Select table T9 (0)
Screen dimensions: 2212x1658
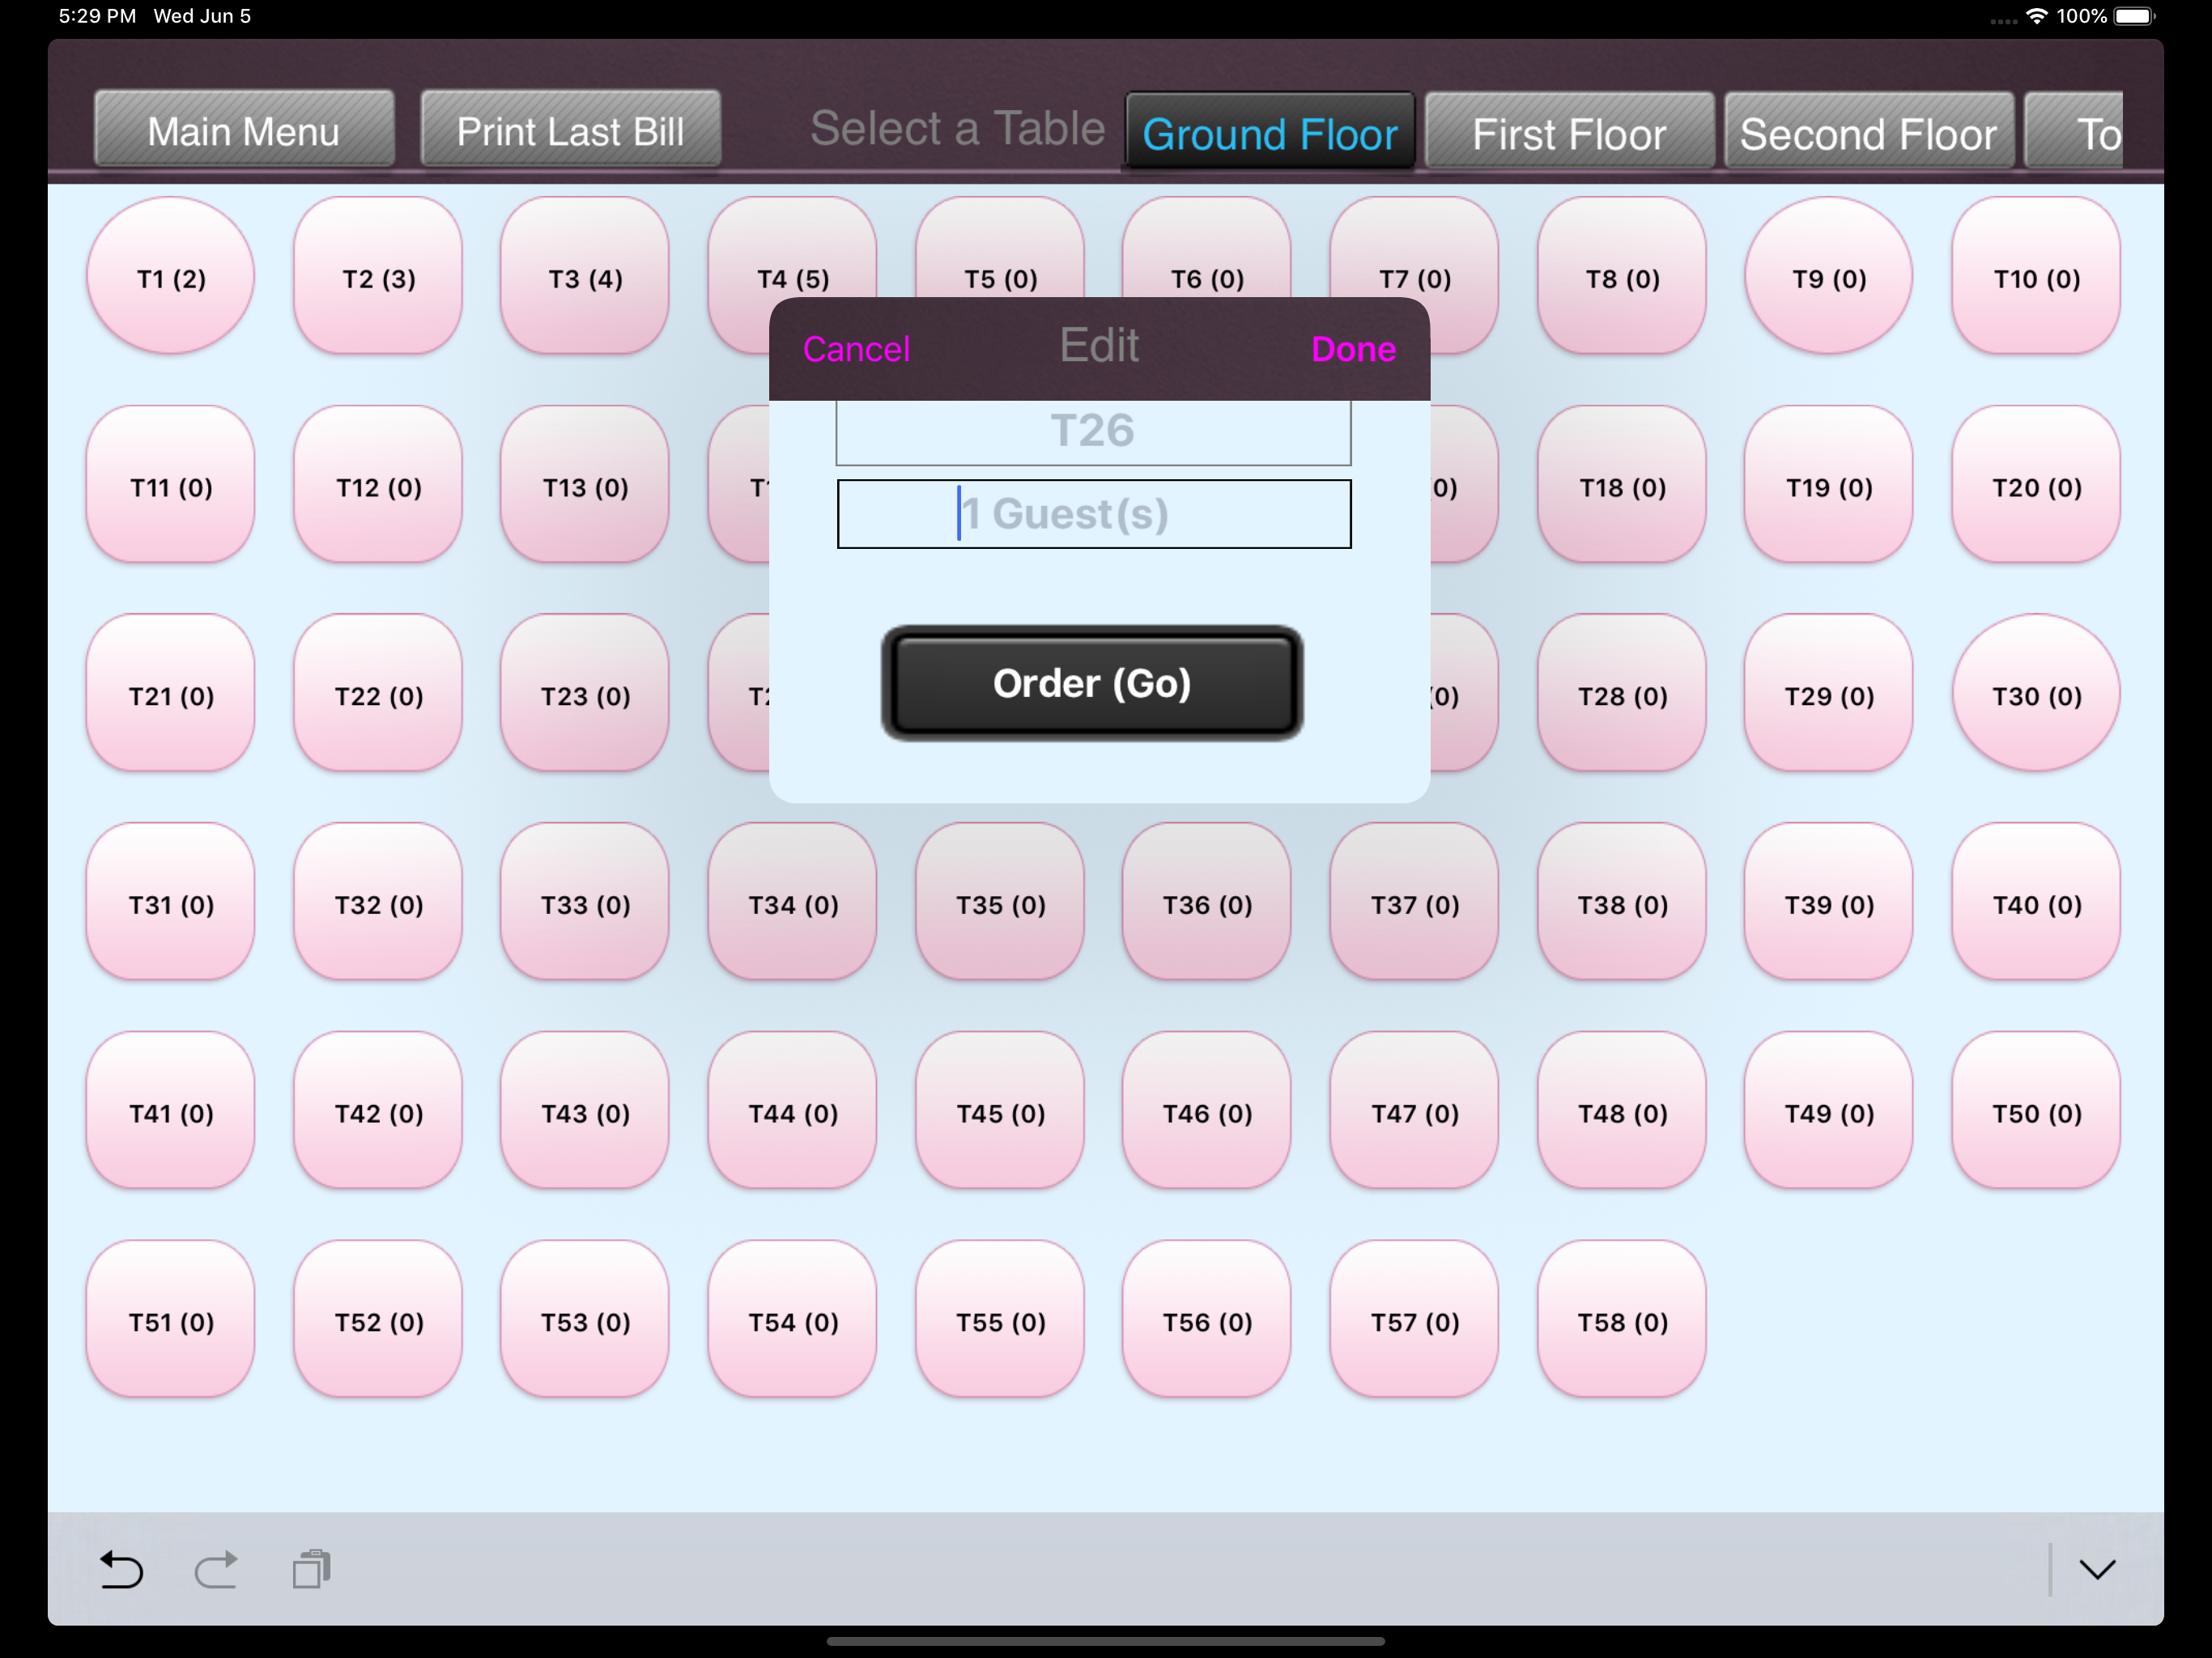1828,275
